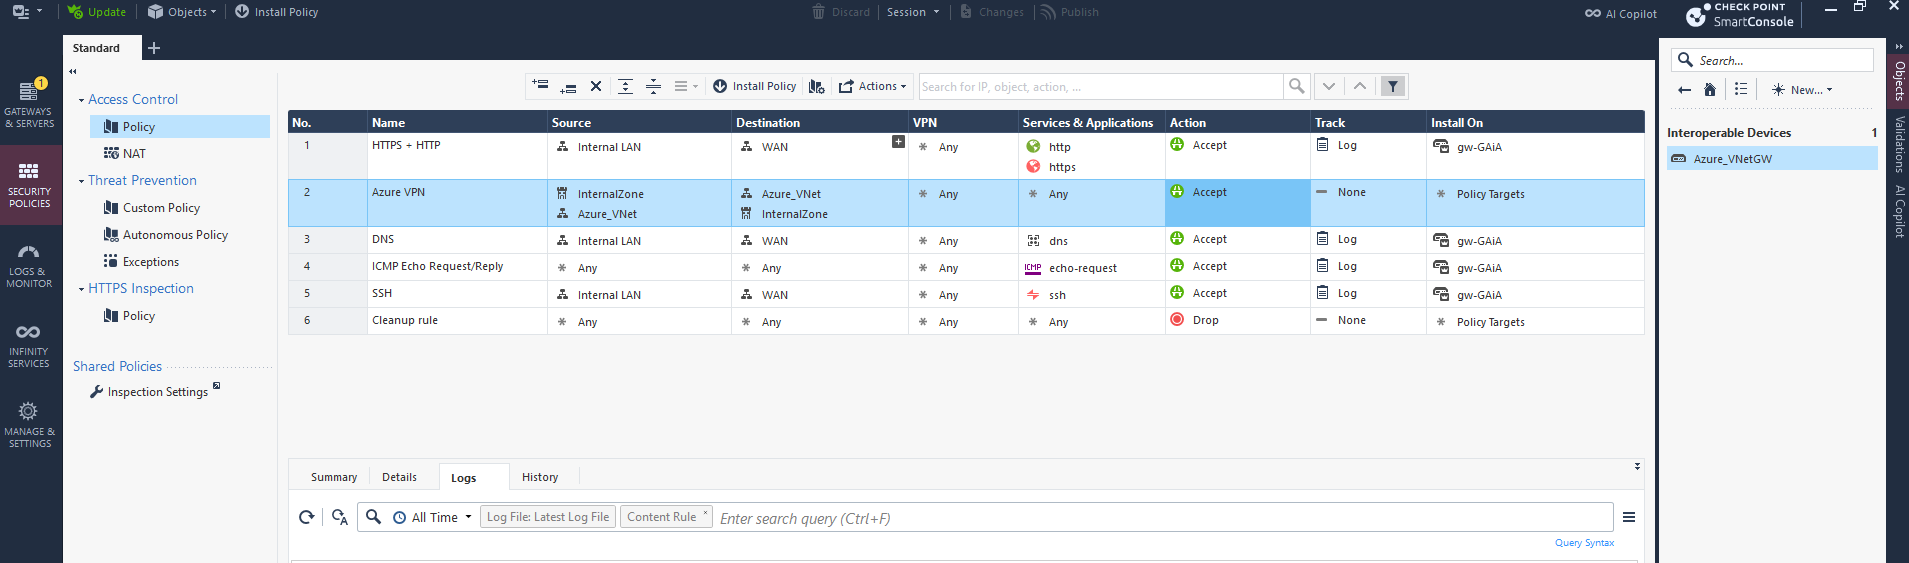Switch Objects panel list view
The width and height of the screenshot is (1909, 563).
click(1741, 89)
